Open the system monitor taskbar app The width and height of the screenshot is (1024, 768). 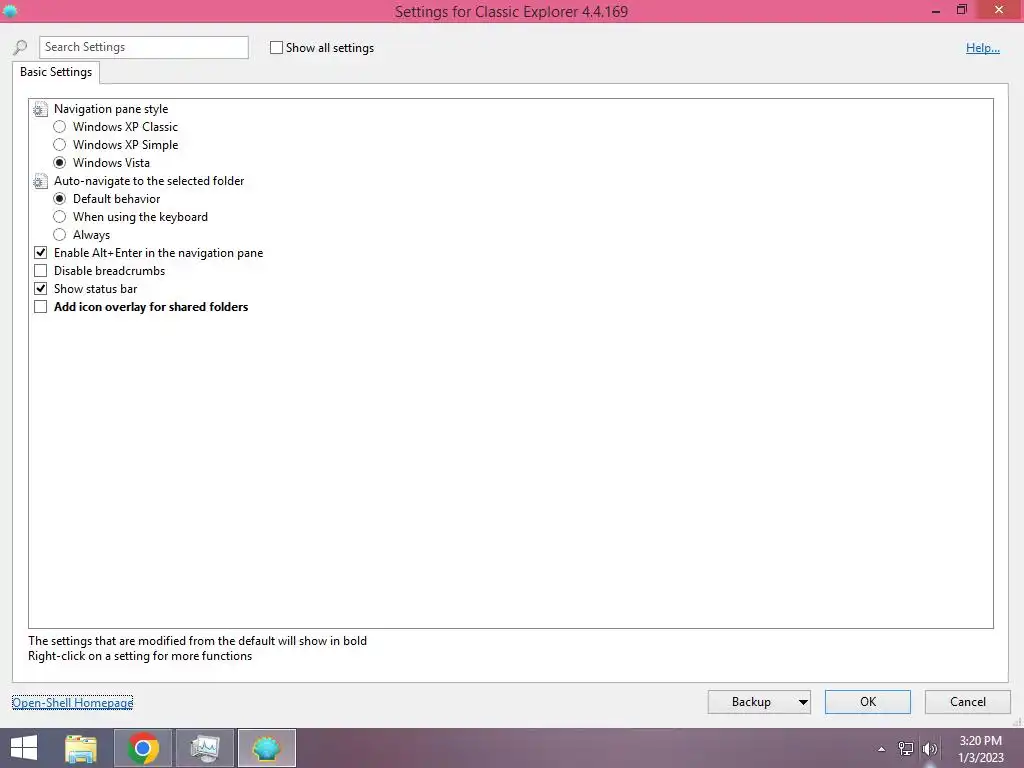pos(205,748)
